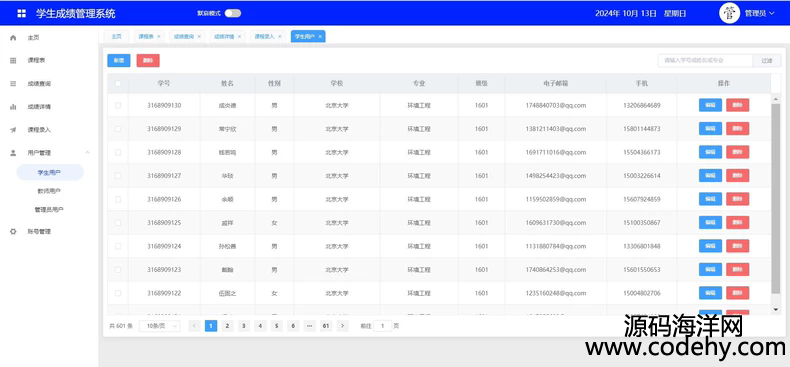Switch to the 成绩详情 tab
Screen dimensions: 790x367
(224, 36)
